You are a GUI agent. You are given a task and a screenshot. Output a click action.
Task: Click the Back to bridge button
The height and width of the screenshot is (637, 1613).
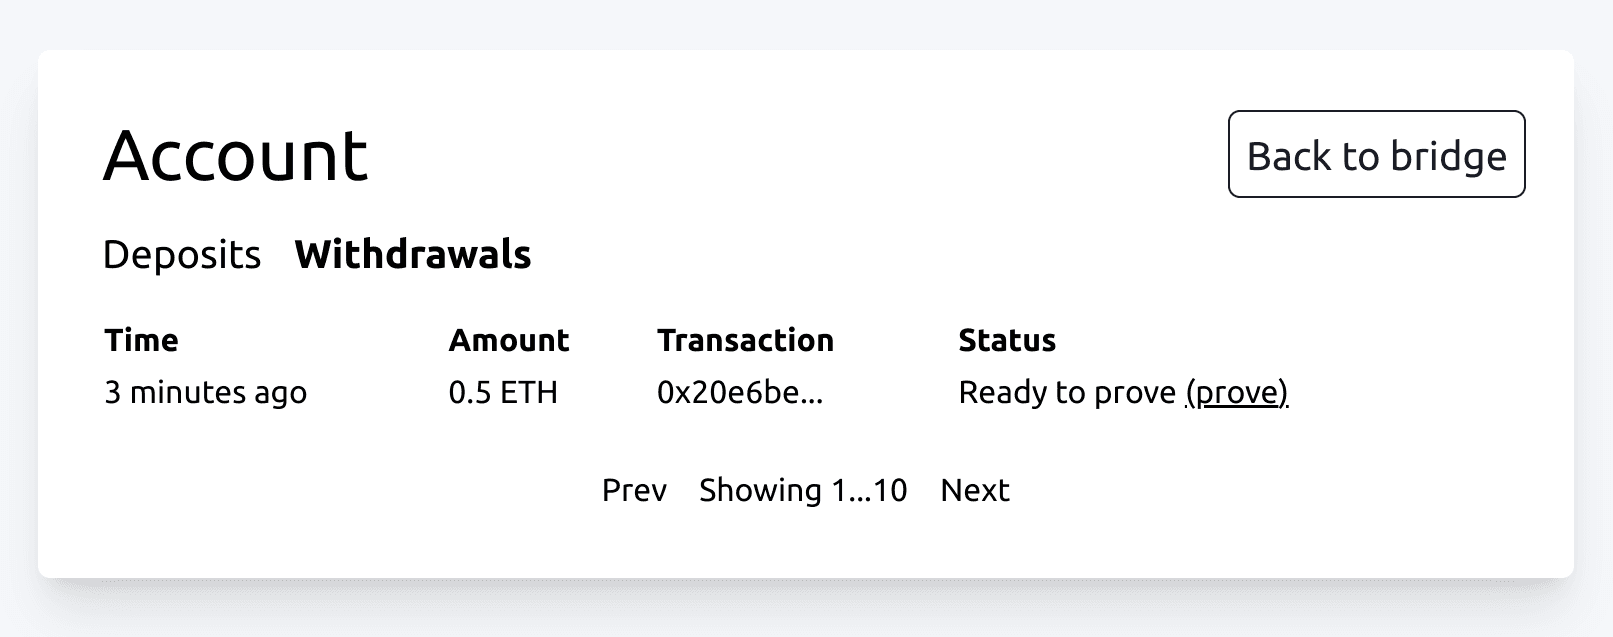[1376, 154]
